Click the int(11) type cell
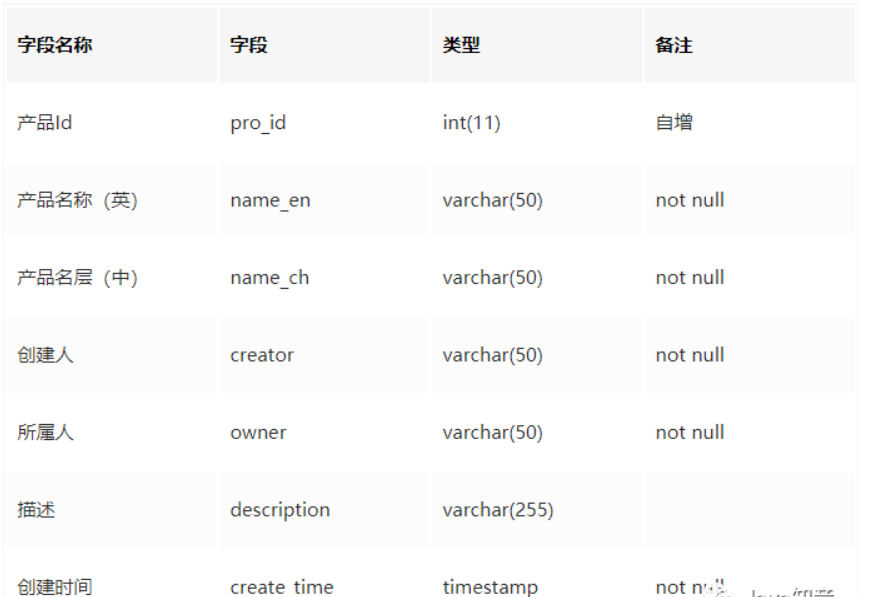 click(x=537, y=123)
